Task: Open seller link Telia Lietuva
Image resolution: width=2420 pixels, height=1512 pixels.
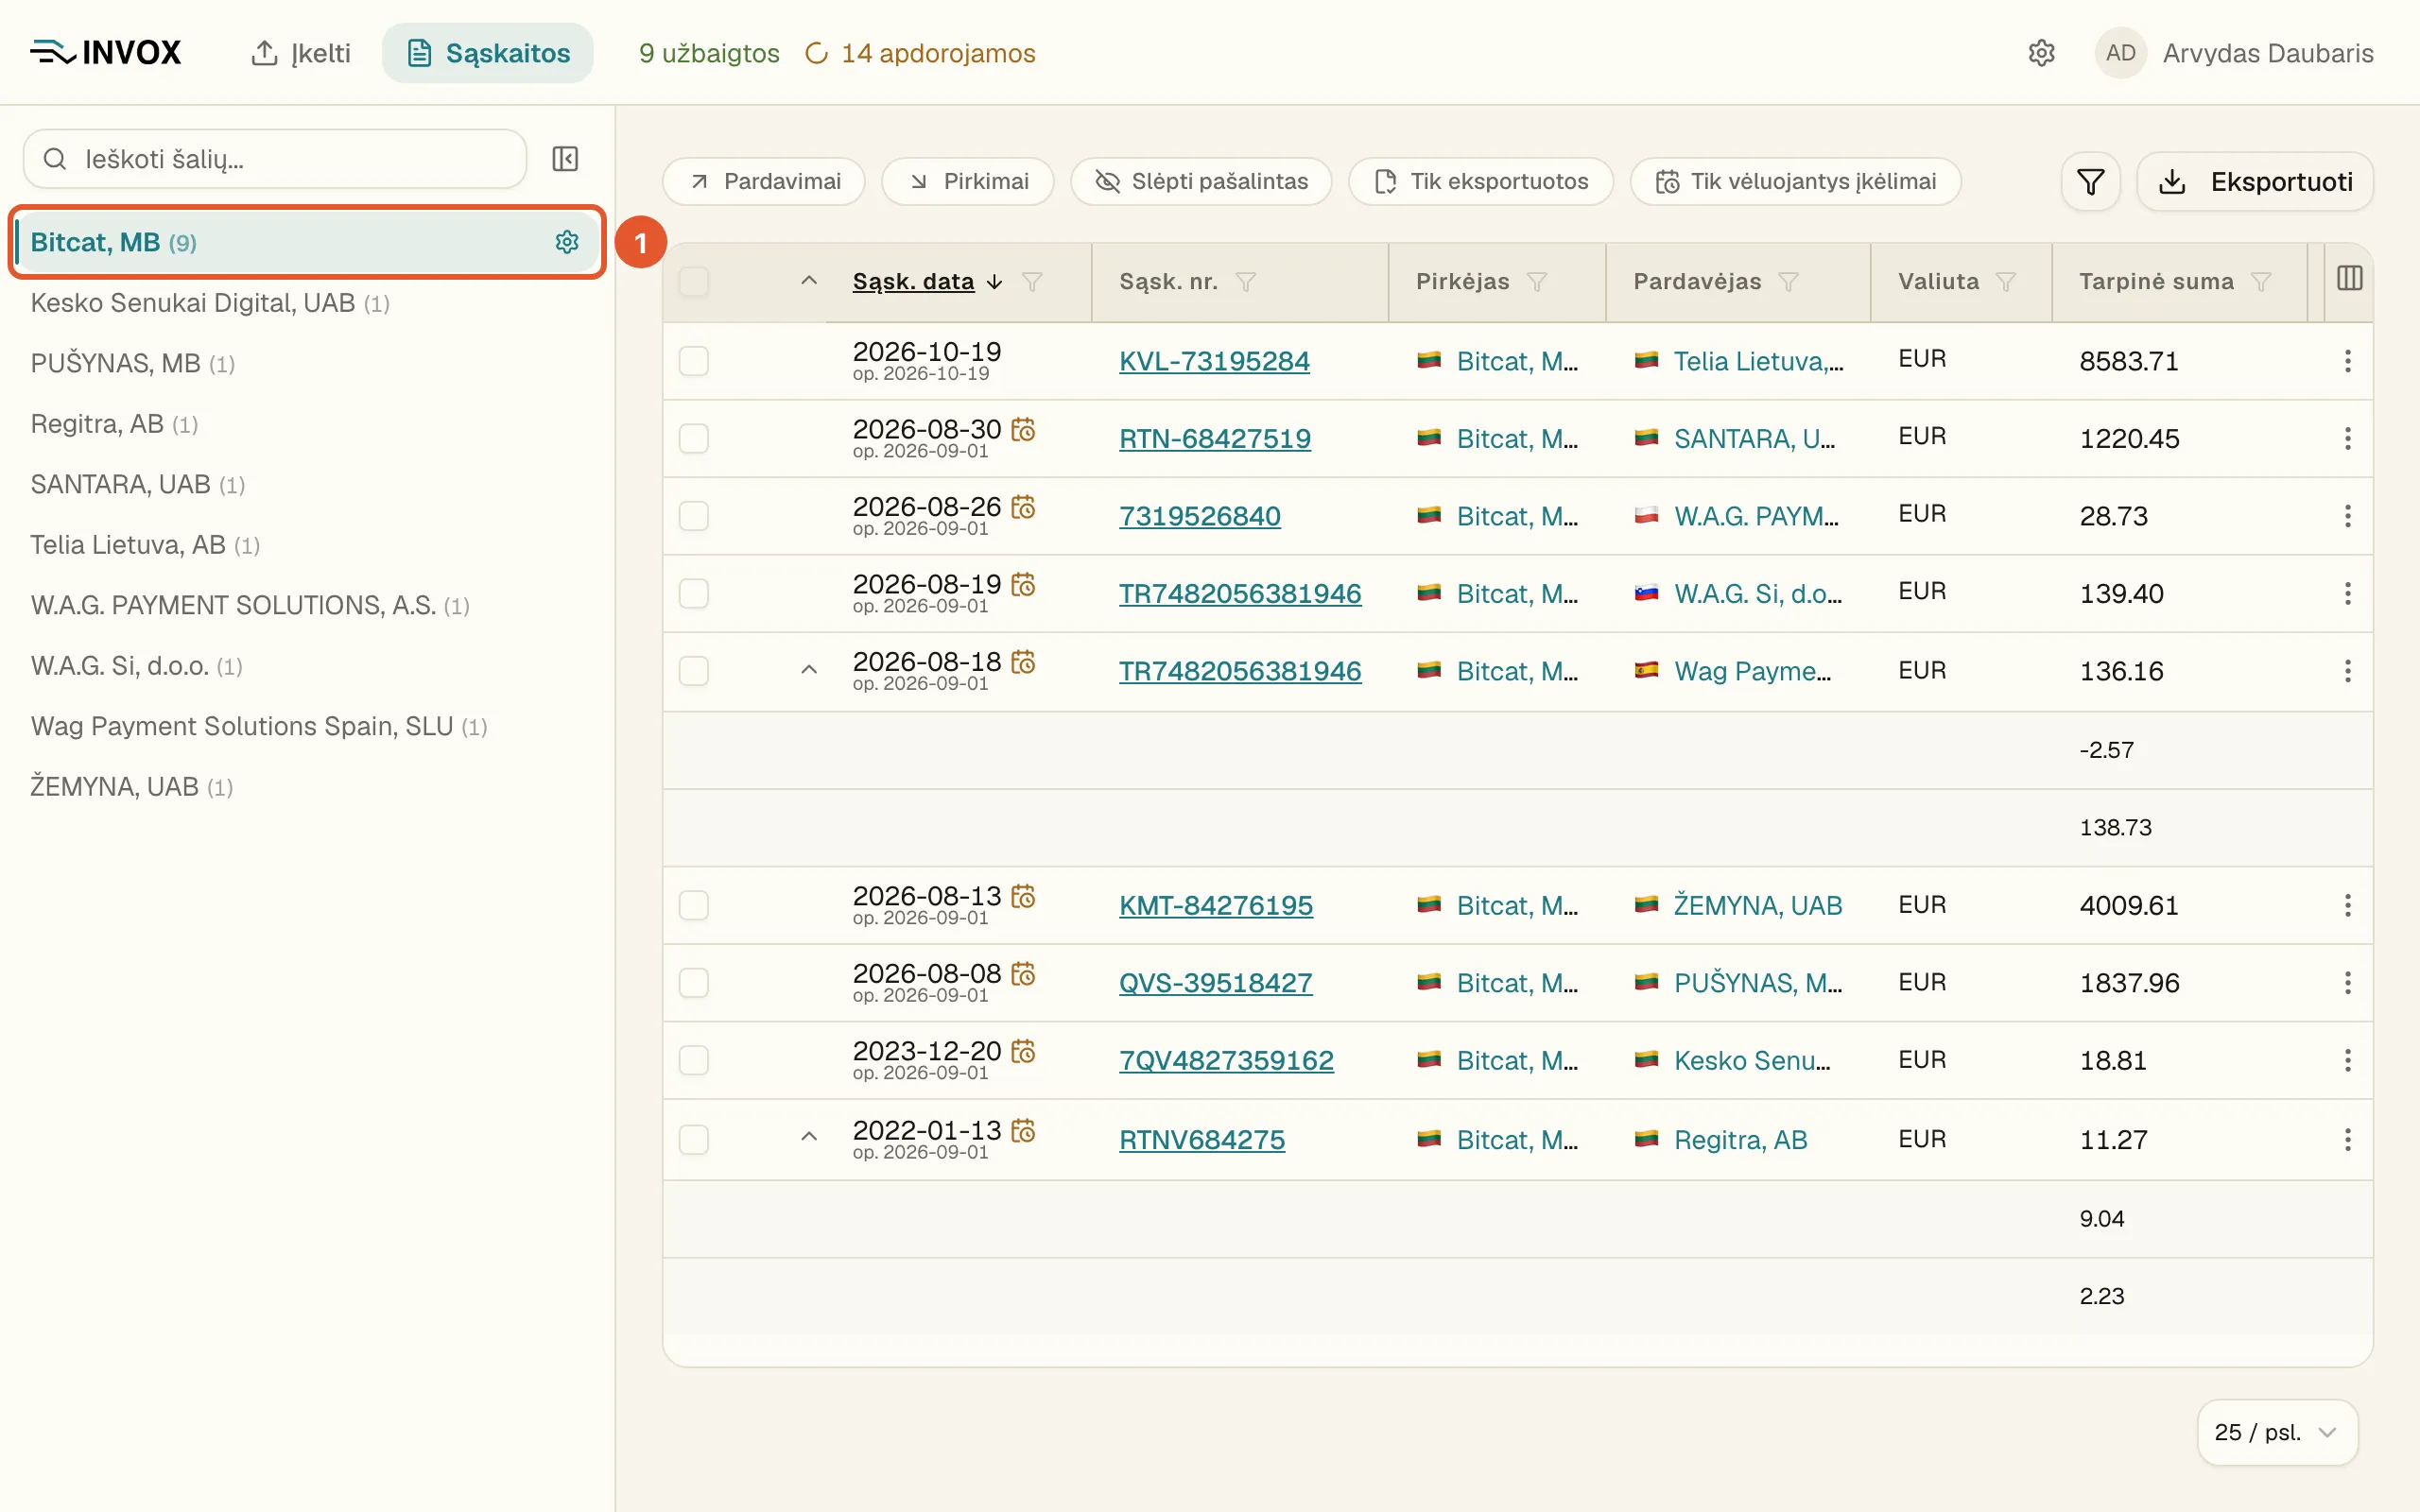Action: point(1758,361)
